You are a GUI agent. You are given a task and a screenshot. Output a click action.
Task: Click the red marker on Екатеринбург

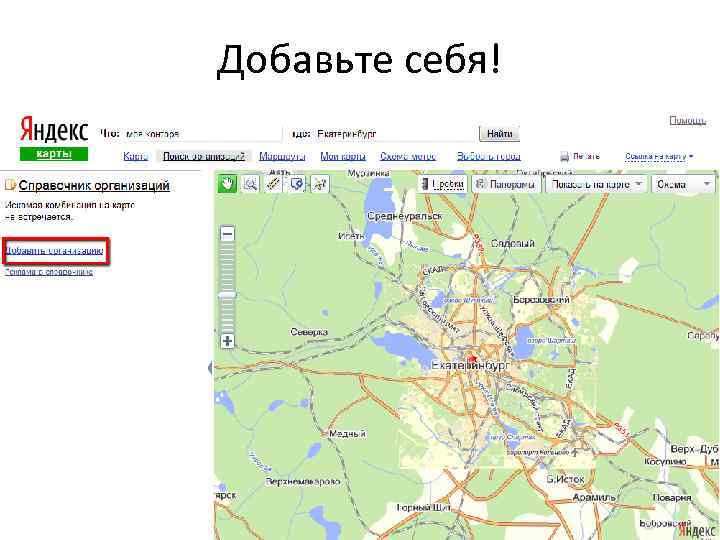[472, 358]
